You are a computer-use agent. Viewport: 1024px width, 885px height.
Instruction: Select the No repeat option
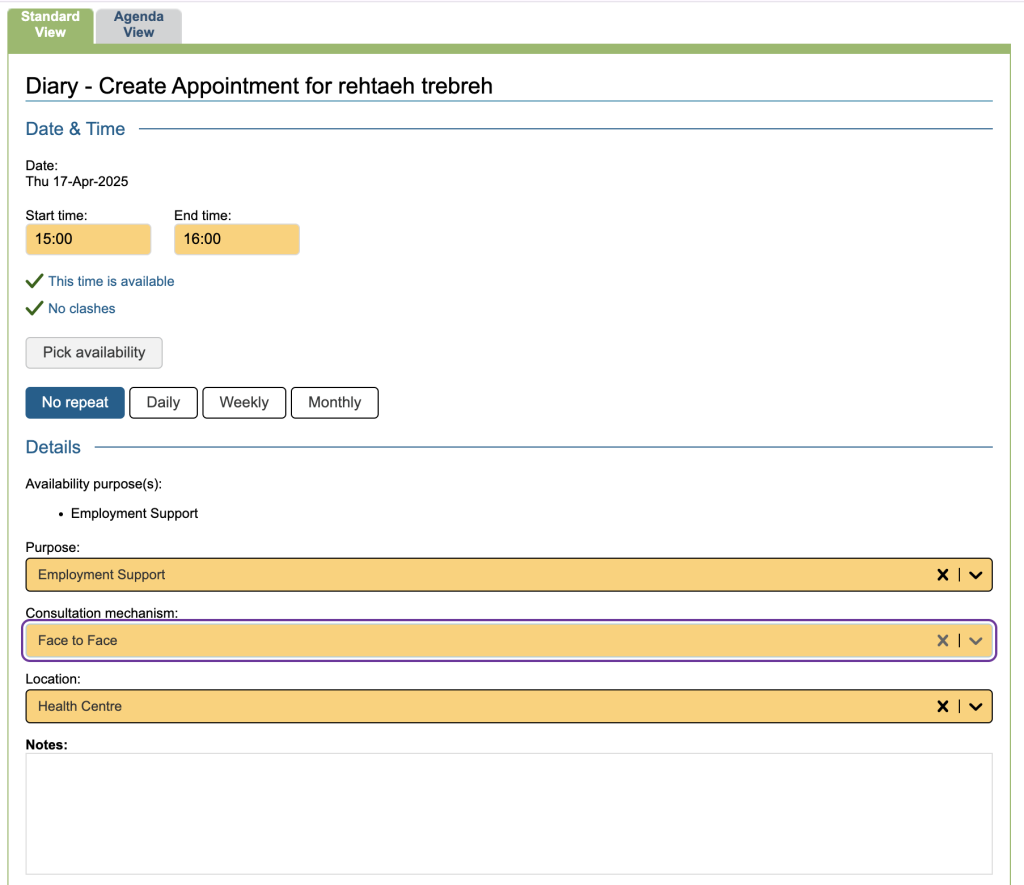pos(75,403)
